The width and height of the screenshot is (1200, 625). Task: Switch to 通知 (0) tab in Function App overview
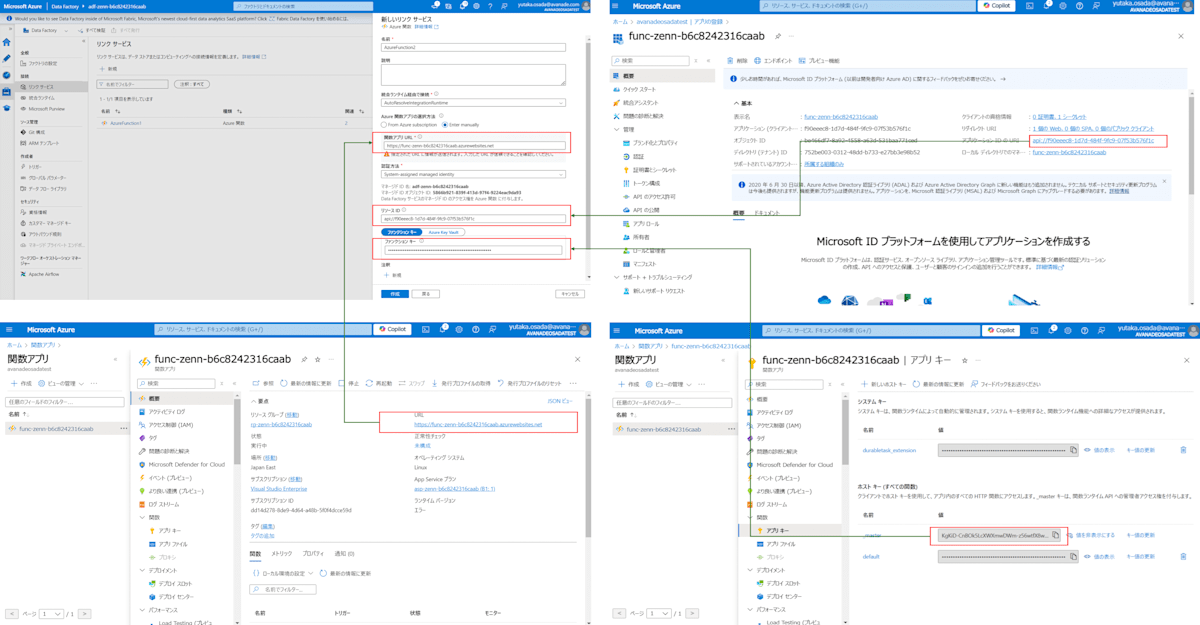(x=344, y=553)
